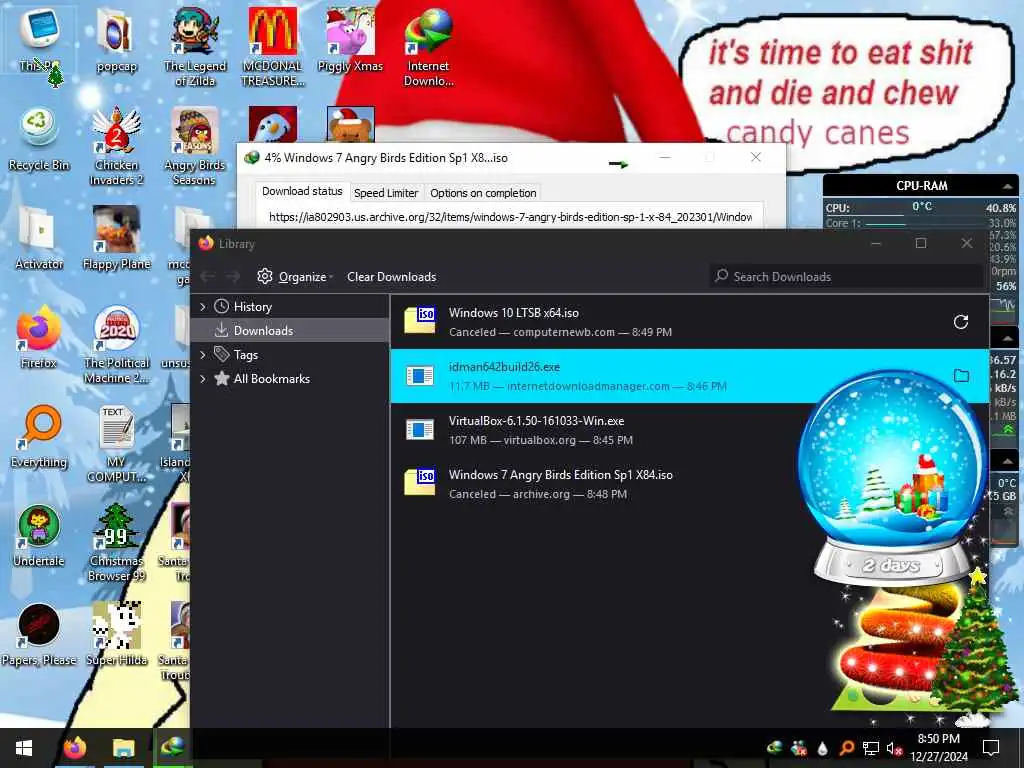1024x768 pixels.
Task: Open File Explorer from the taskbar
Action: click(x=123, y=748)
